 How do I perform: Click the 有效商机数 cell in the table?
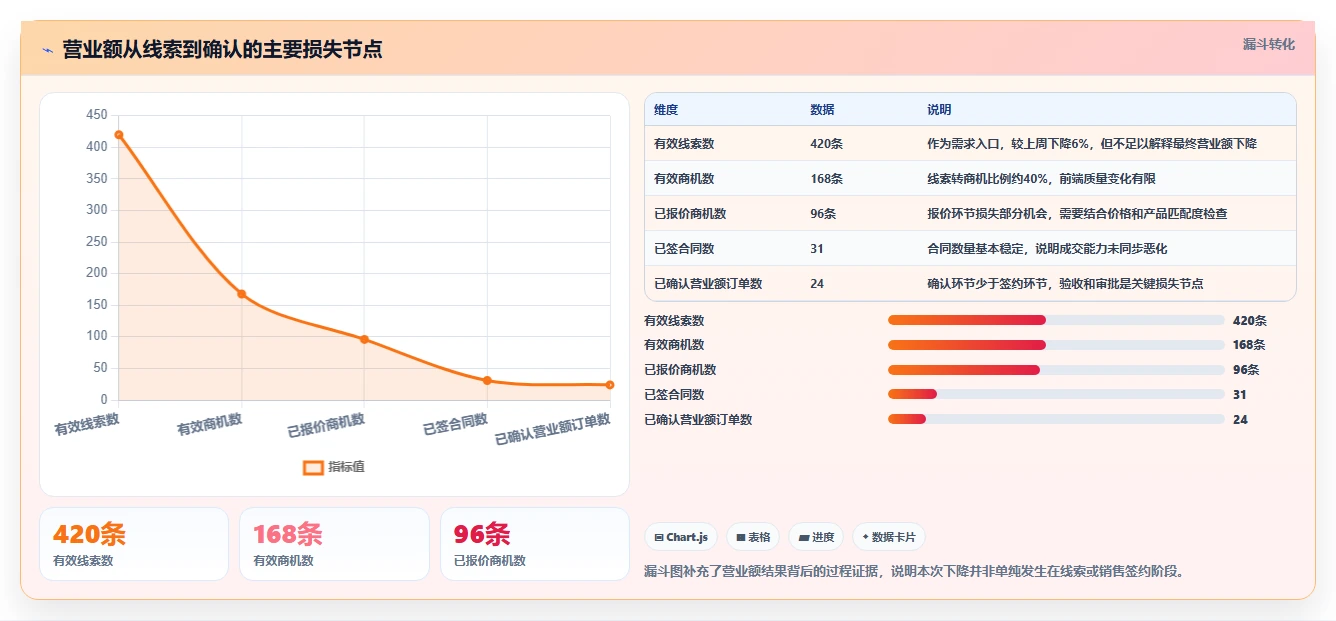click(684, 179)
